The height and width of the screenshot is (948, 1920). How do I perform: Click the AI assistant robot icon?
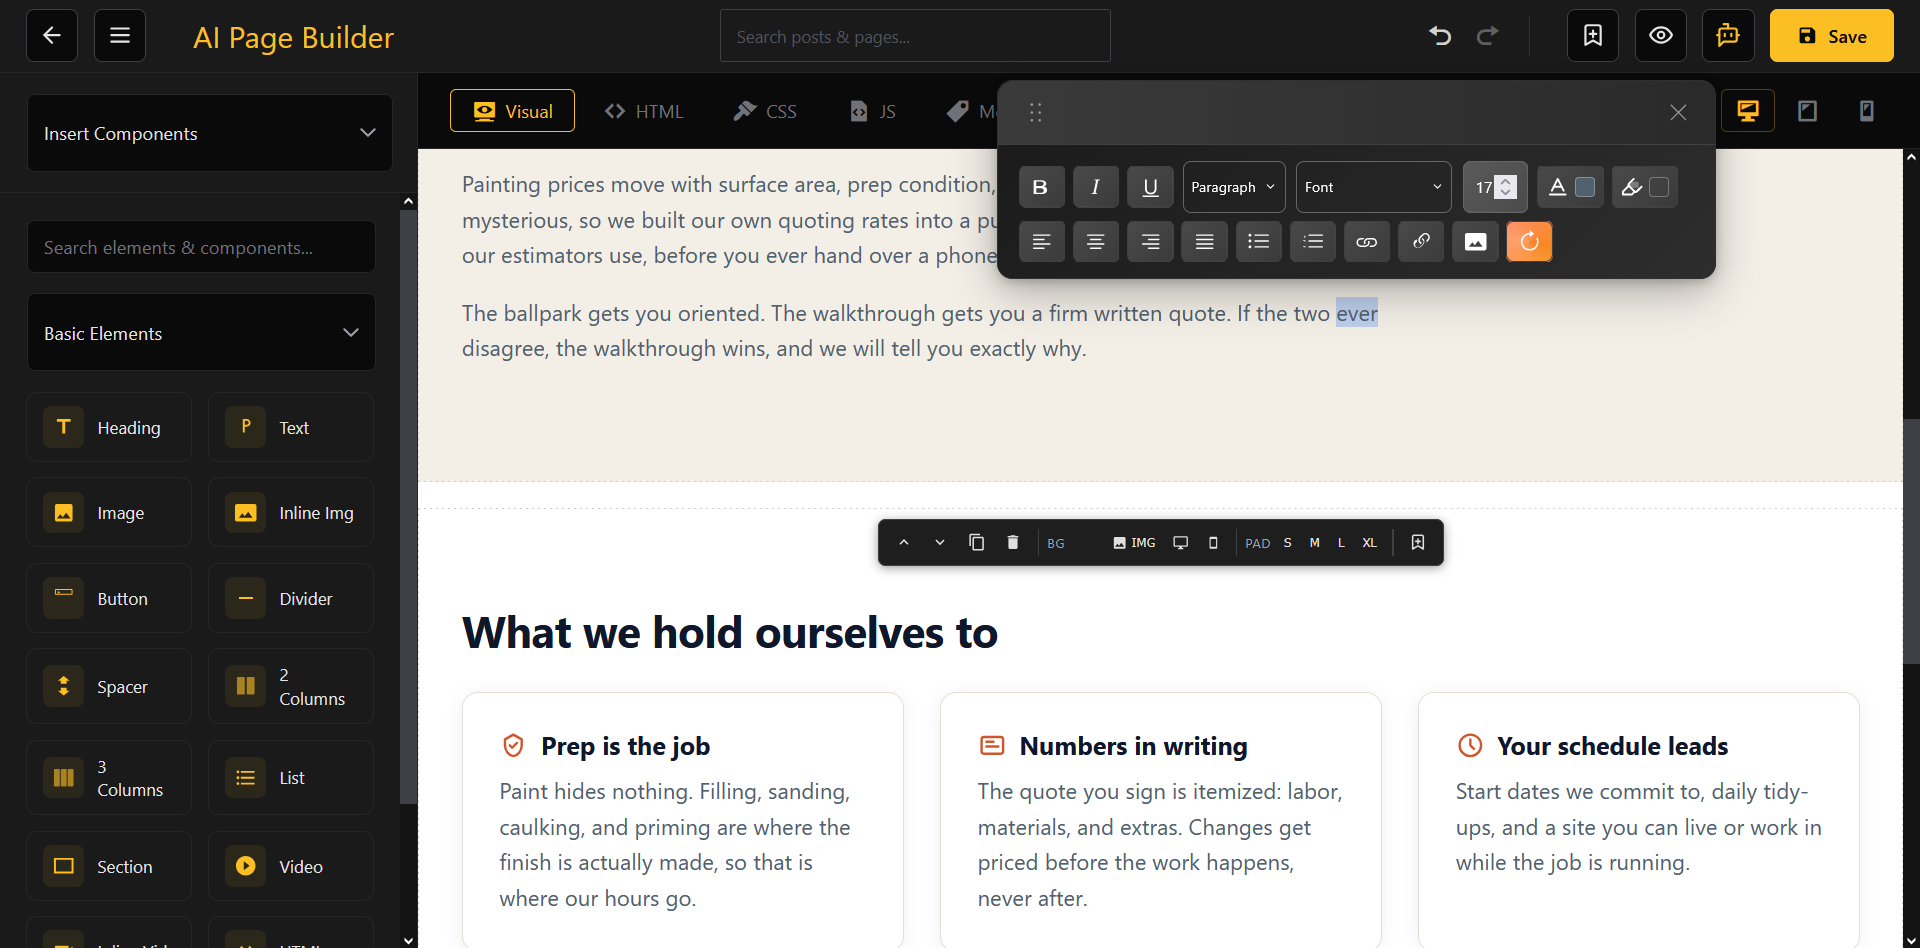point(1729,36)
